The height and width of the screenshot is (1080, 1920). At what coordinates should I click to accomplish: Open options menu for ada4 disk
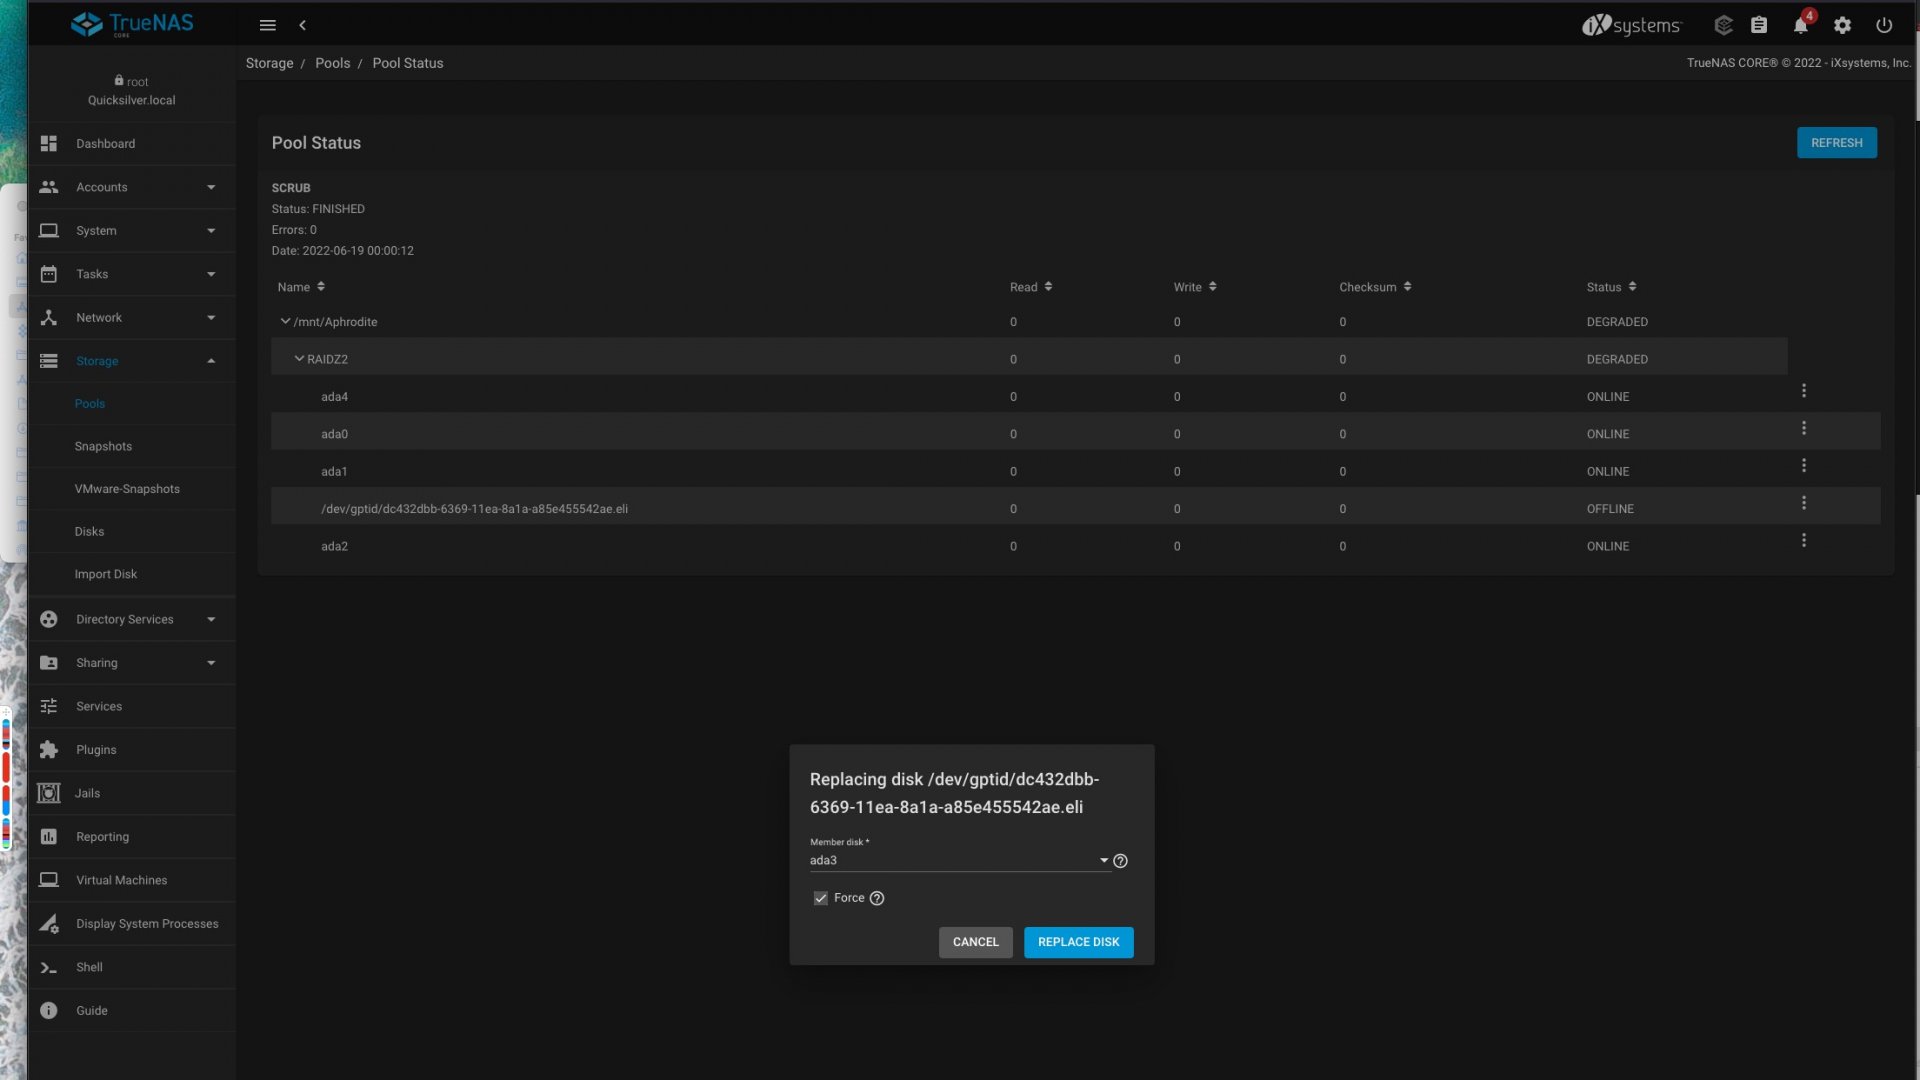click(1804, 391)
